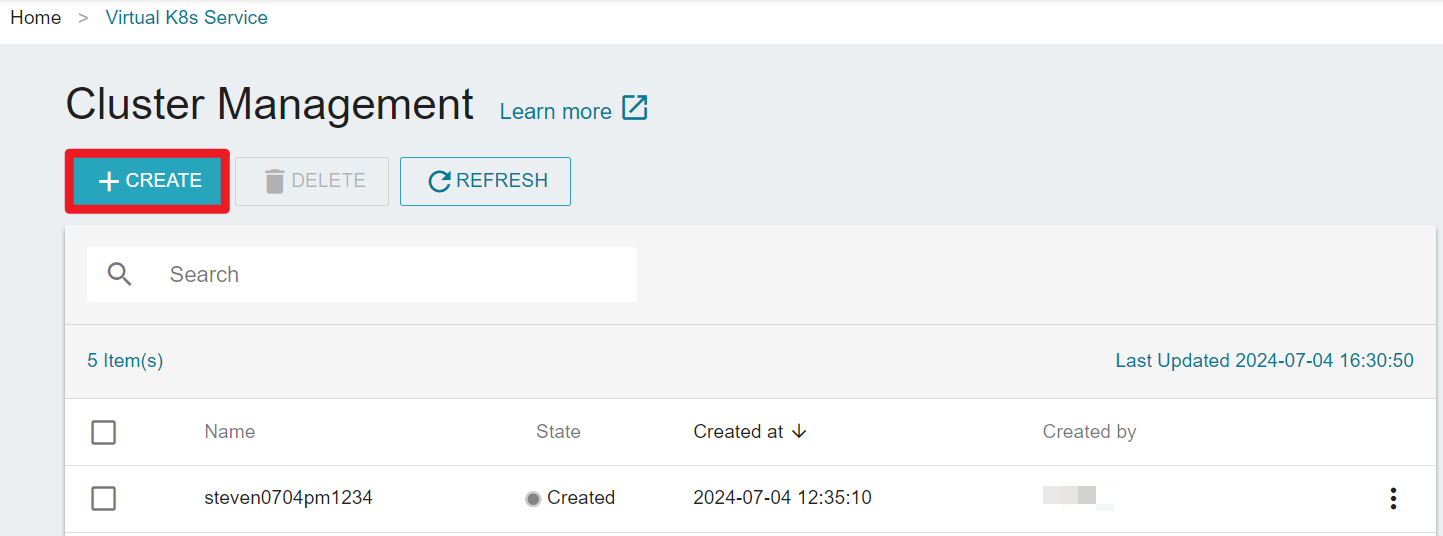The image size is (1443, 536).
Task: Open the Virtual K8s Service breadcrumb
Action: tap(187, 18)
